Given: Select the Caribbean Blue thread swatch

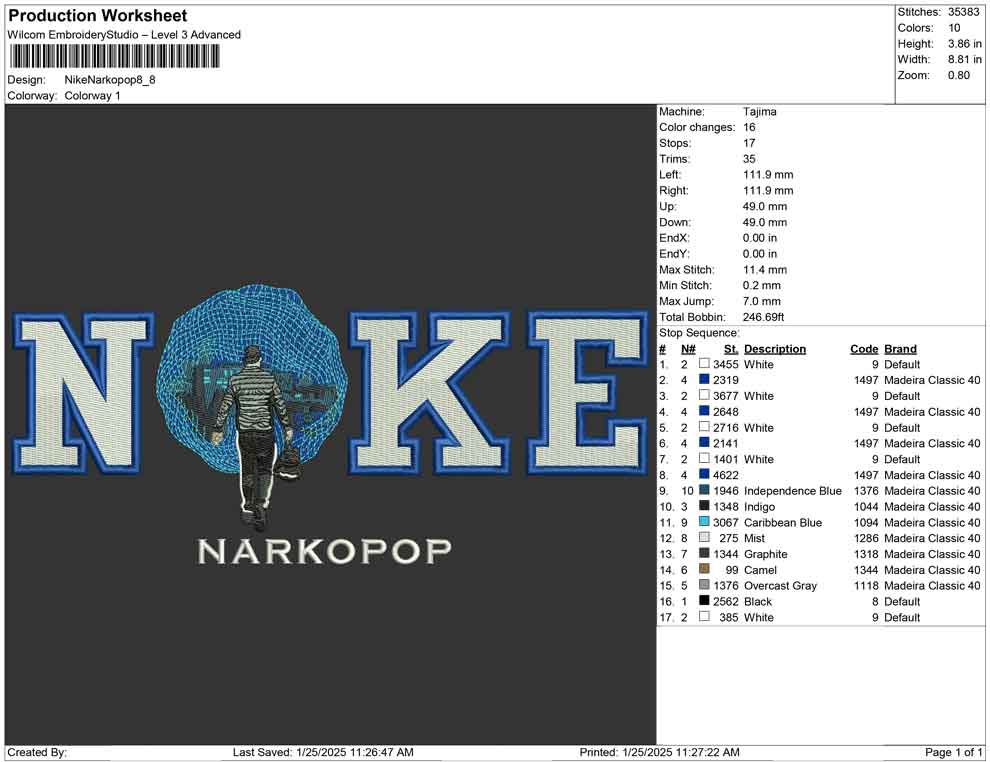Looking at the screenshot, I should [x=703, y=522].
